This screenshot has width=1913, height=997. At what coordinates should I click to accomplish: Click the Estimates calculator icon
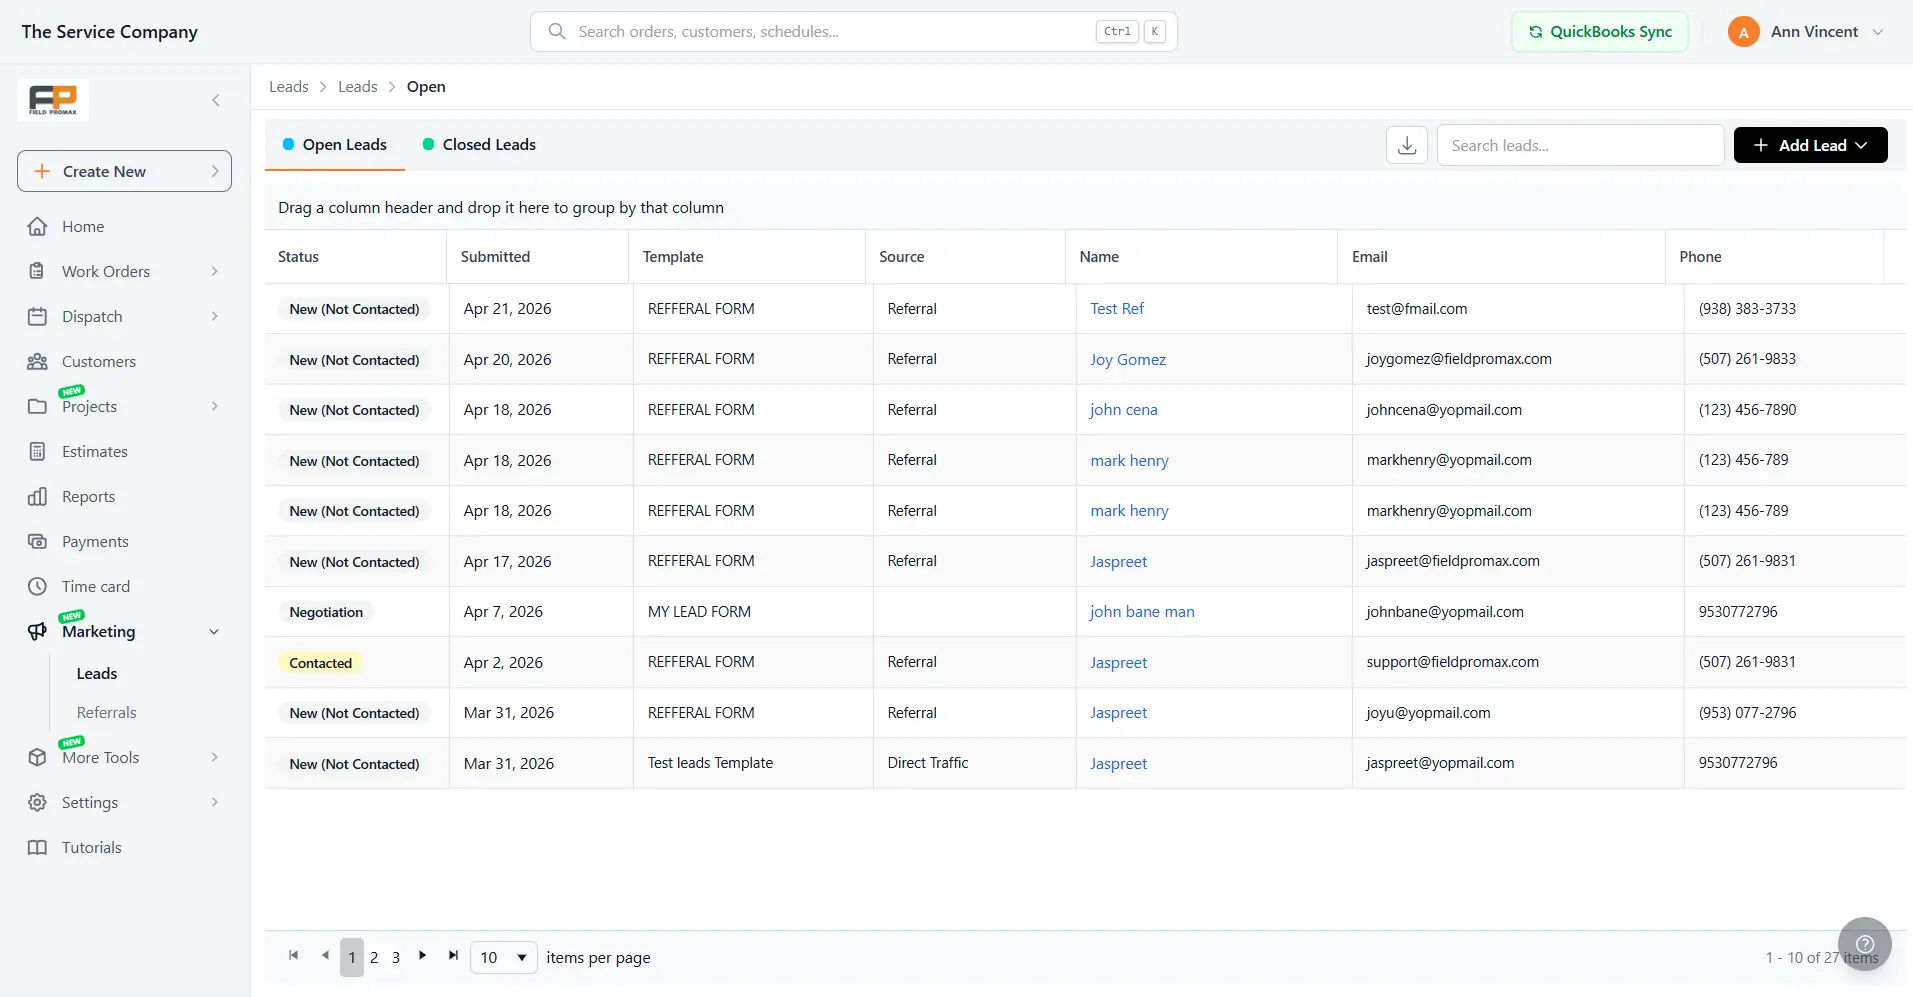click(x=37, y=451)
